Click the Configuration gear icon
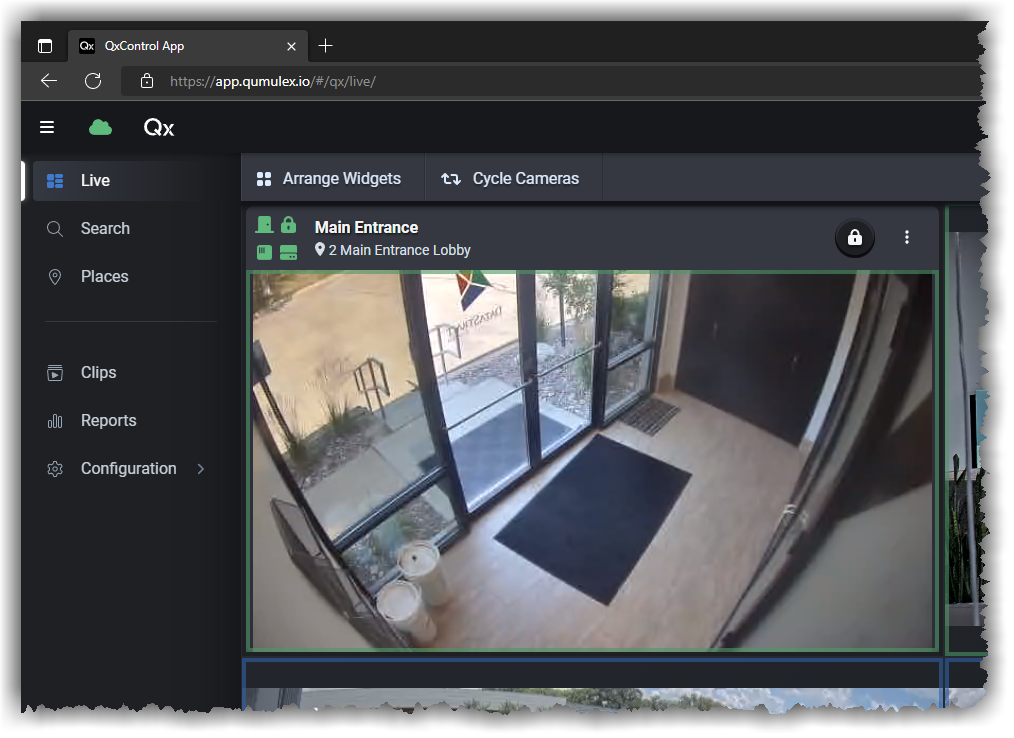1014x738 pixels. [55, 468]
